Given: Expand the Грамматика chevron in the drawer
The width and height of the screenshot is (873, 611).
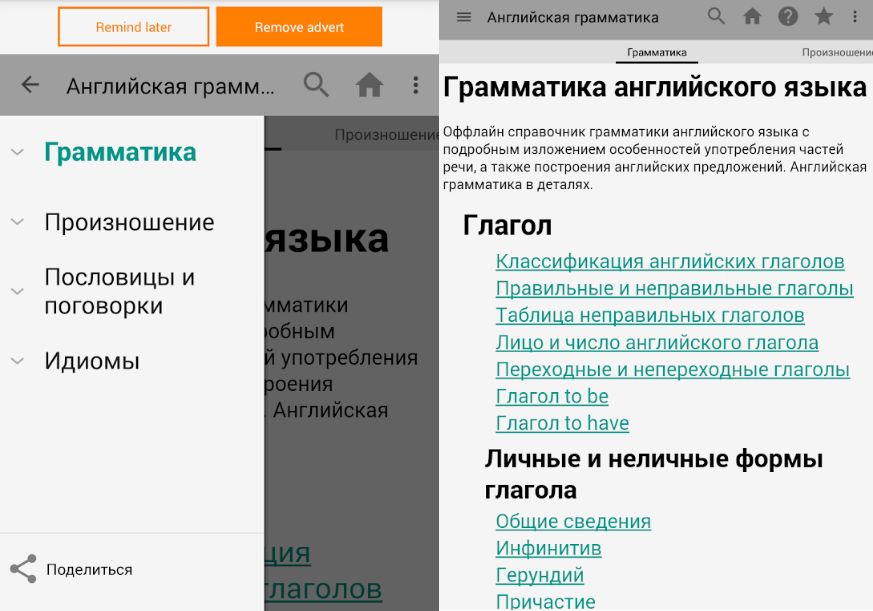Looking at the screenshot, I should 17,152.
